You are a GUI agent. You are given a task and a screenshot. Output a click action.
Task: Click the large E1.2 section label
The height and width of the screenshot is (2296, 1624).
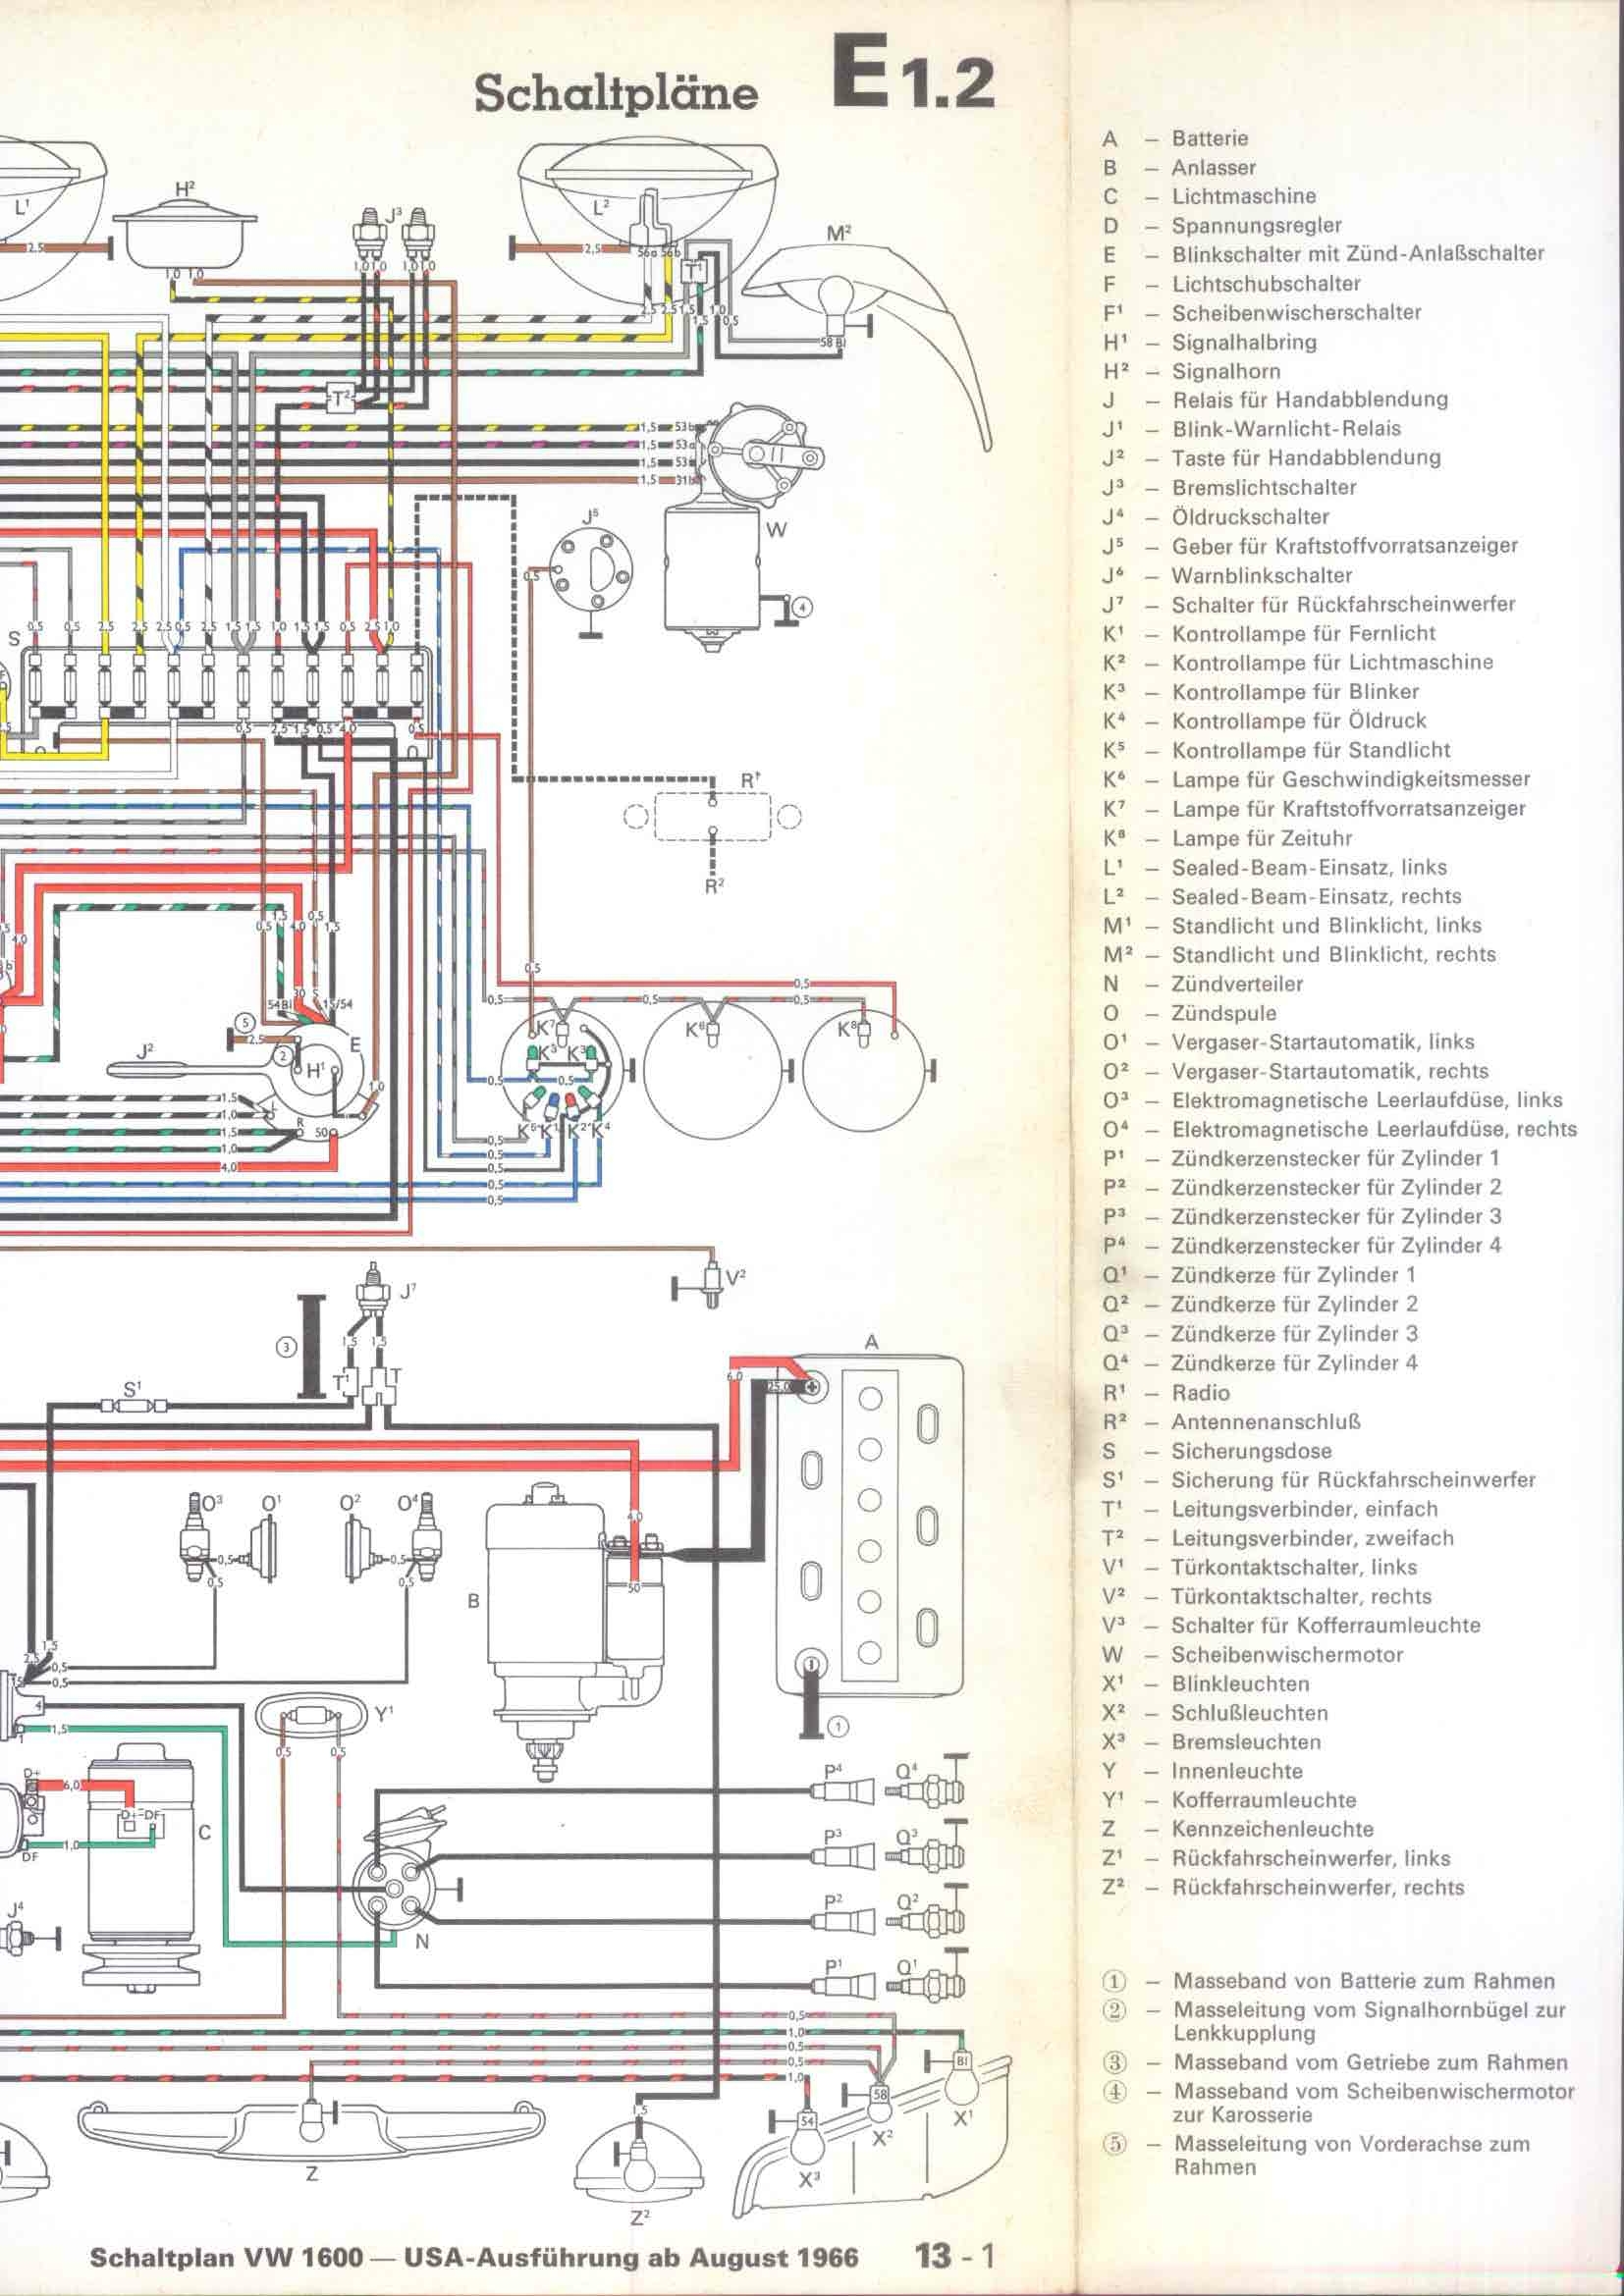[912, 80]
